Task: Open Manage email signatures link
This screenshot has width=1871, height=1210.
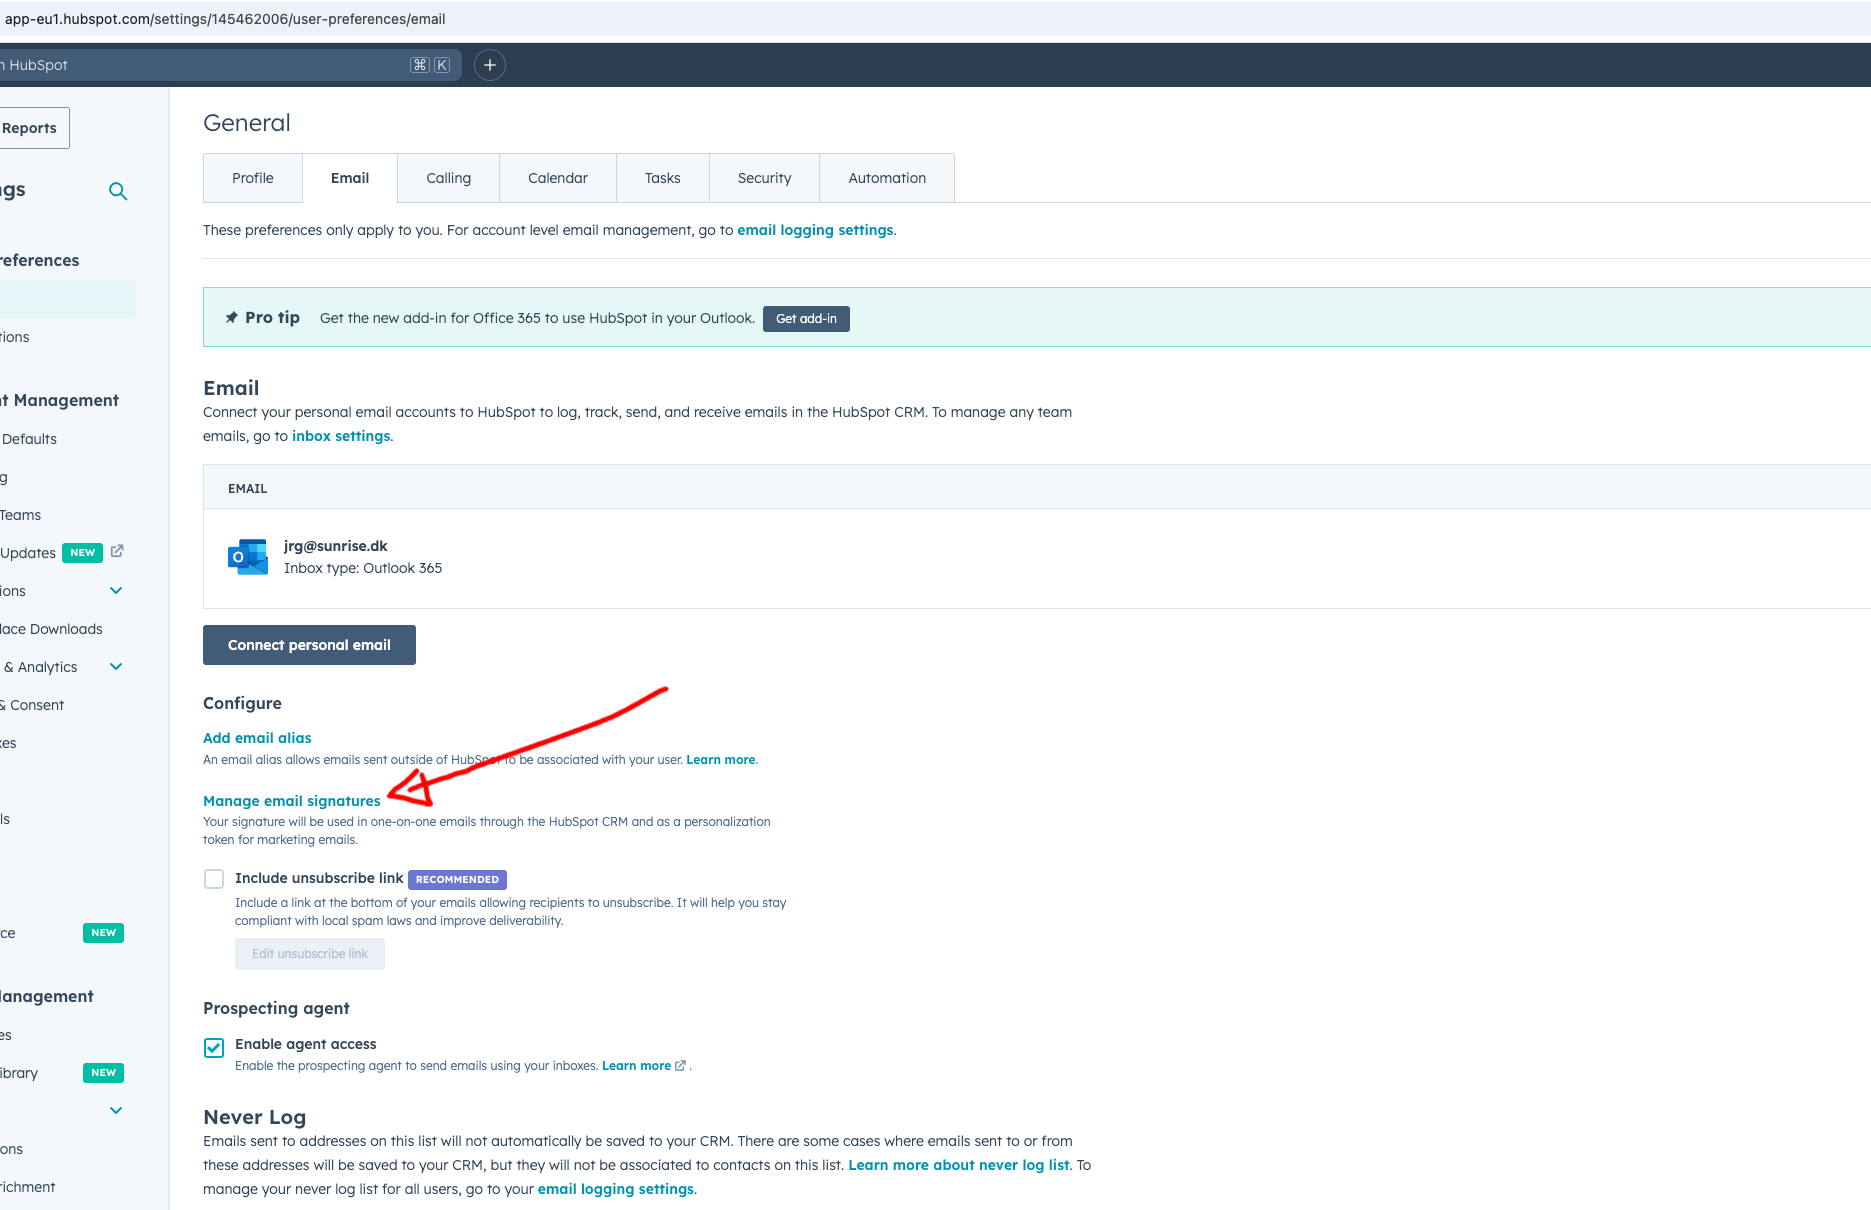Action: [x=291, y=801]
